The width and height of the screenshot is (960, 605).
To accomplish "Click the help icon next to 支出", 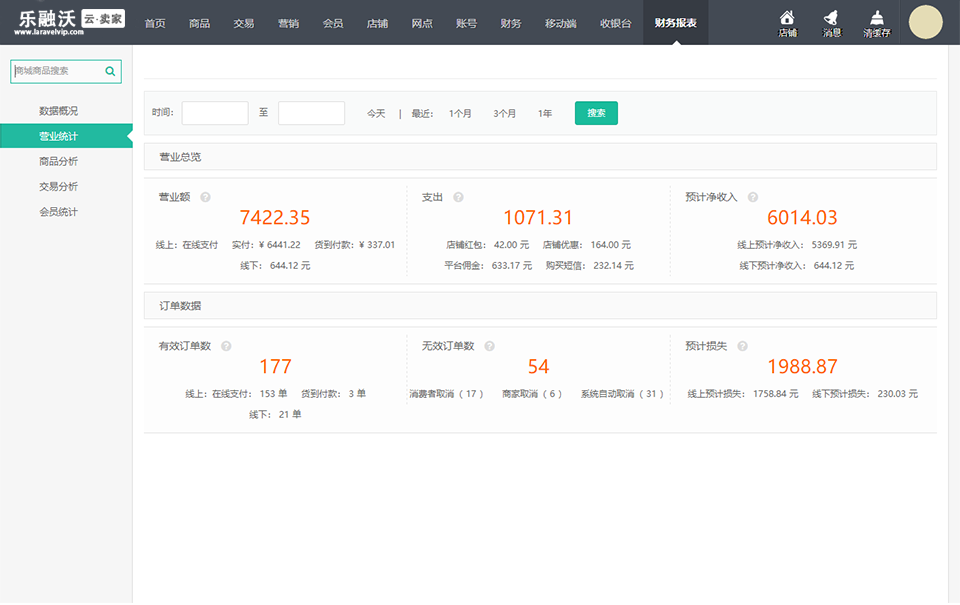I will [x=458, y=197].
